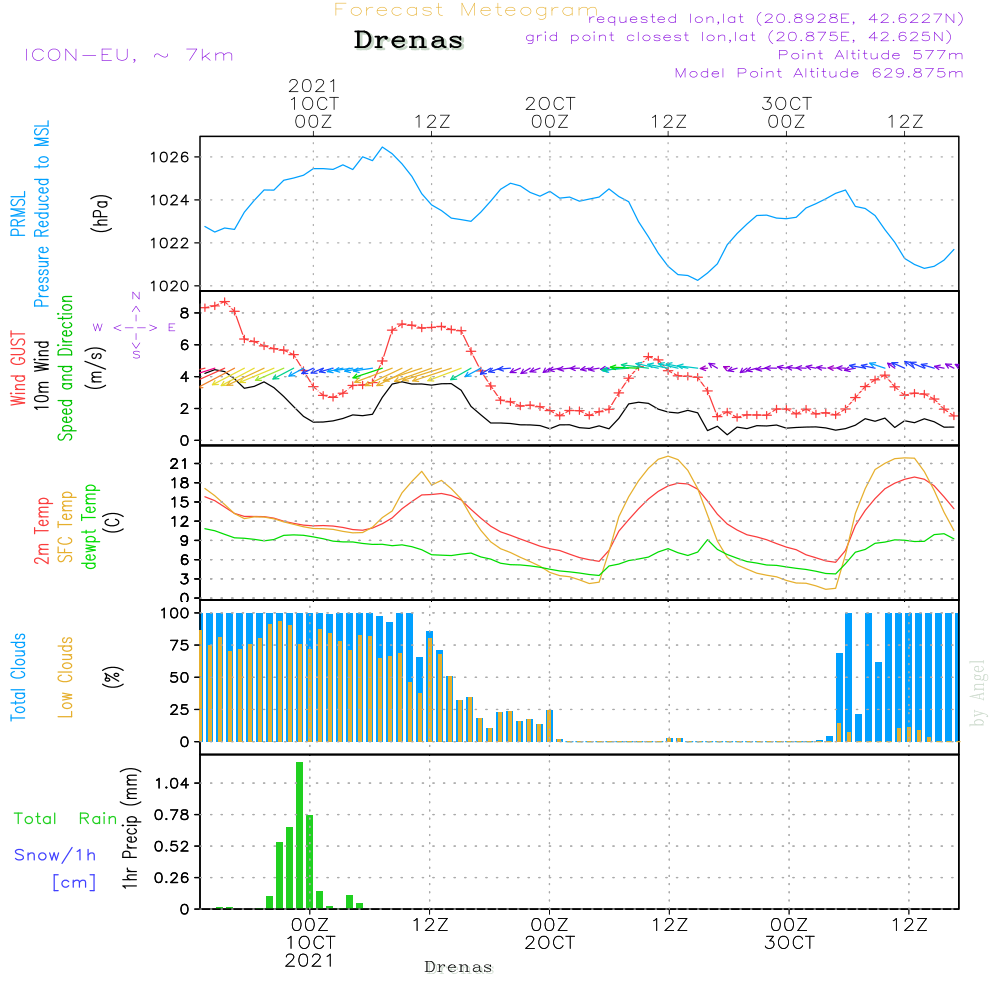Click the grid point closest lon,lat line
Image resolution: width=1000 pixels, height=1000 pixels.
tap(739, 37)
